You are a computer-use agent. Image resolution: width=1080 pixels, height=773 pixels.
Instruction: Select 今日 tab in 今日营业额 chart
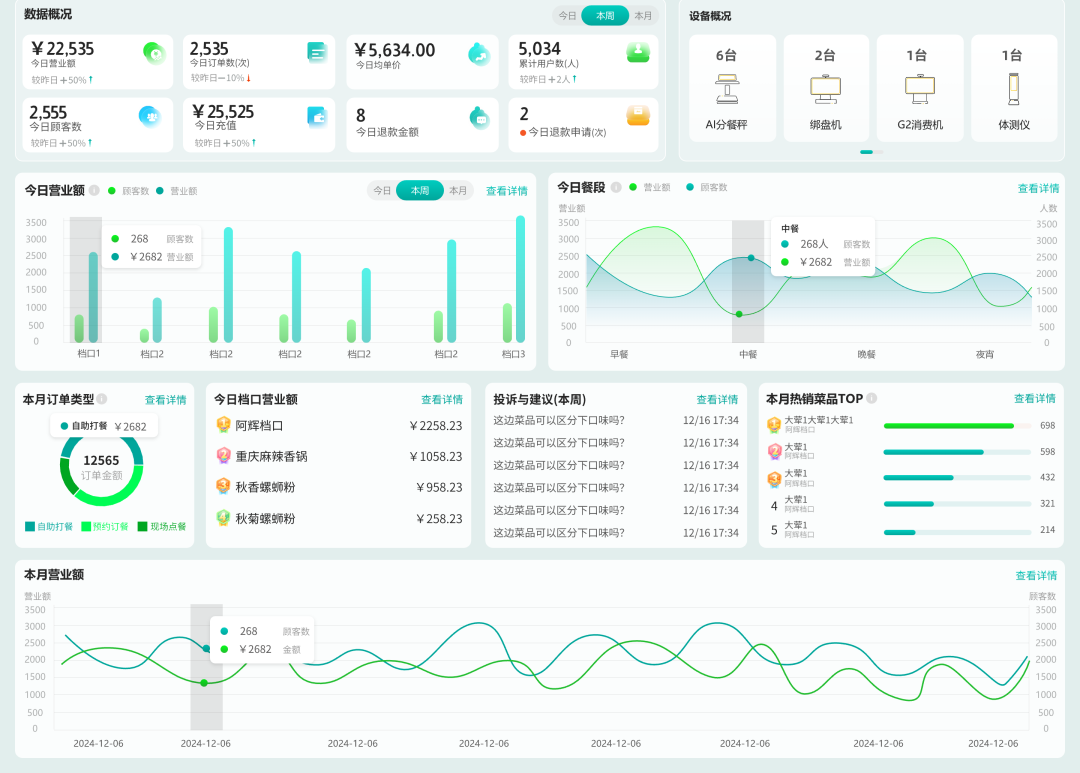tap(382, 191)
